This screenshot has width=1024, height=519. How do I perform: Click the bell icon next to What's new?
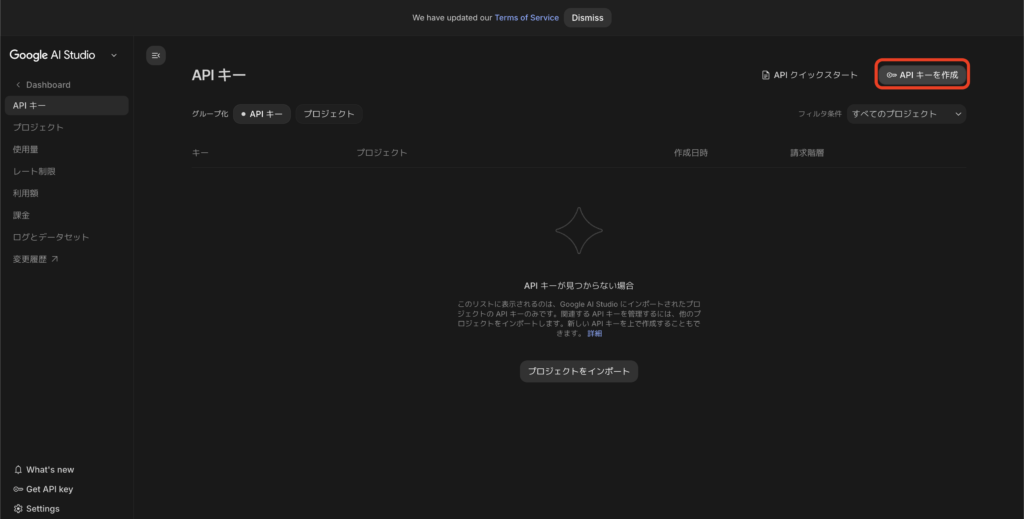(18, 469)
